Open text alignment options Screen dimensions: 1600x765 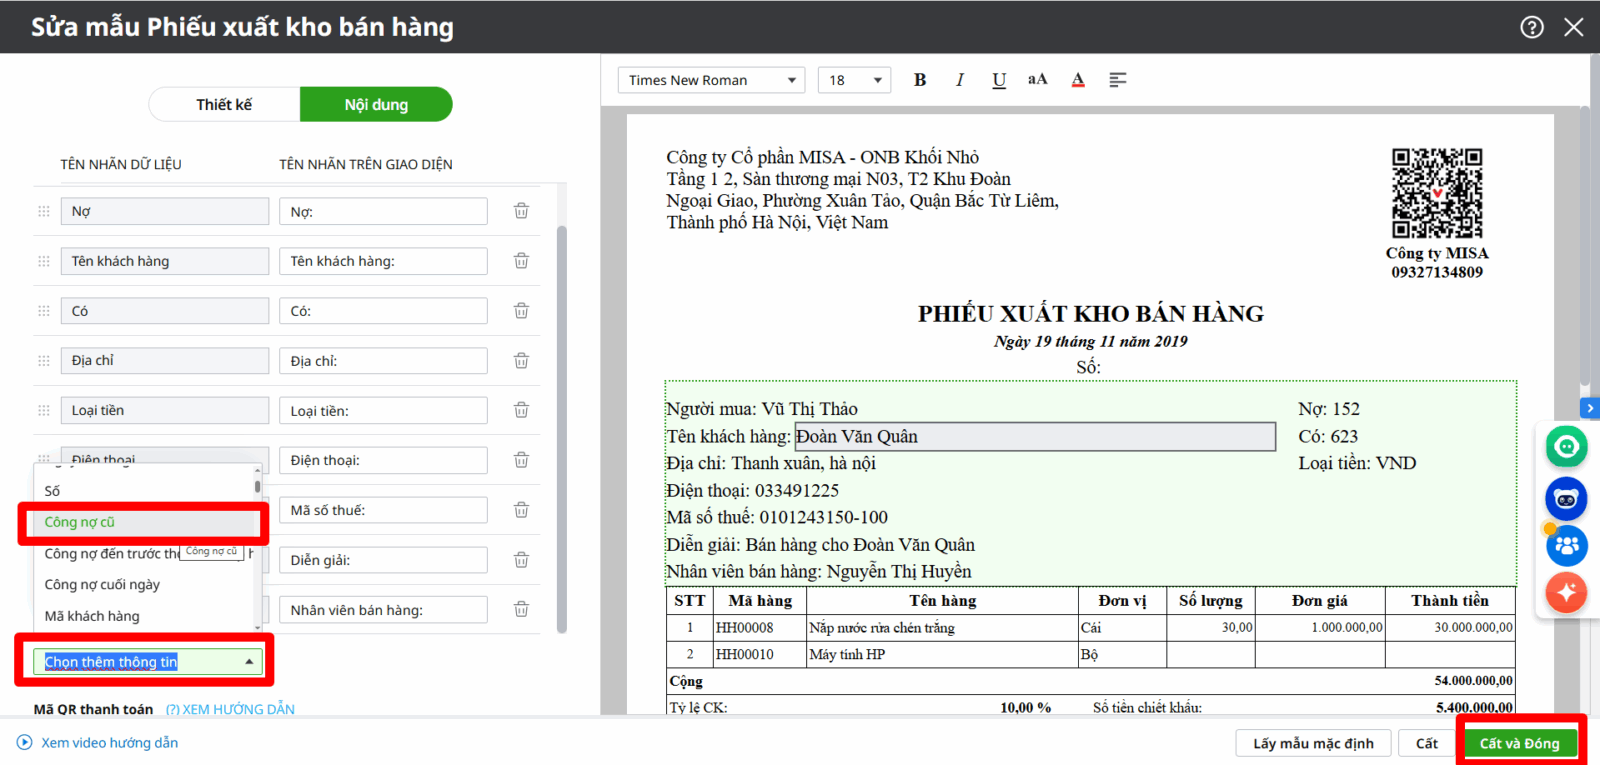pos(1118,80)
